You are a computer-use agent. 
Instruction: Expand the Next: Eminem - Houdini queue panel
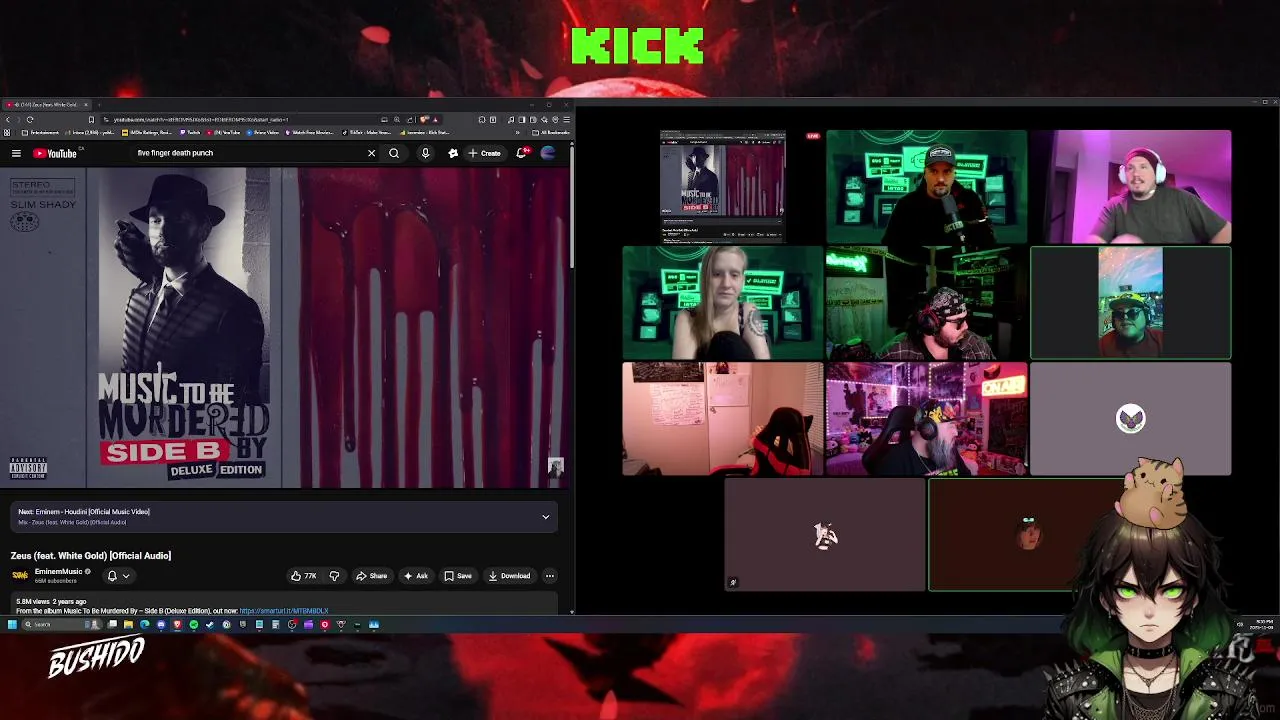click(545, 517)
